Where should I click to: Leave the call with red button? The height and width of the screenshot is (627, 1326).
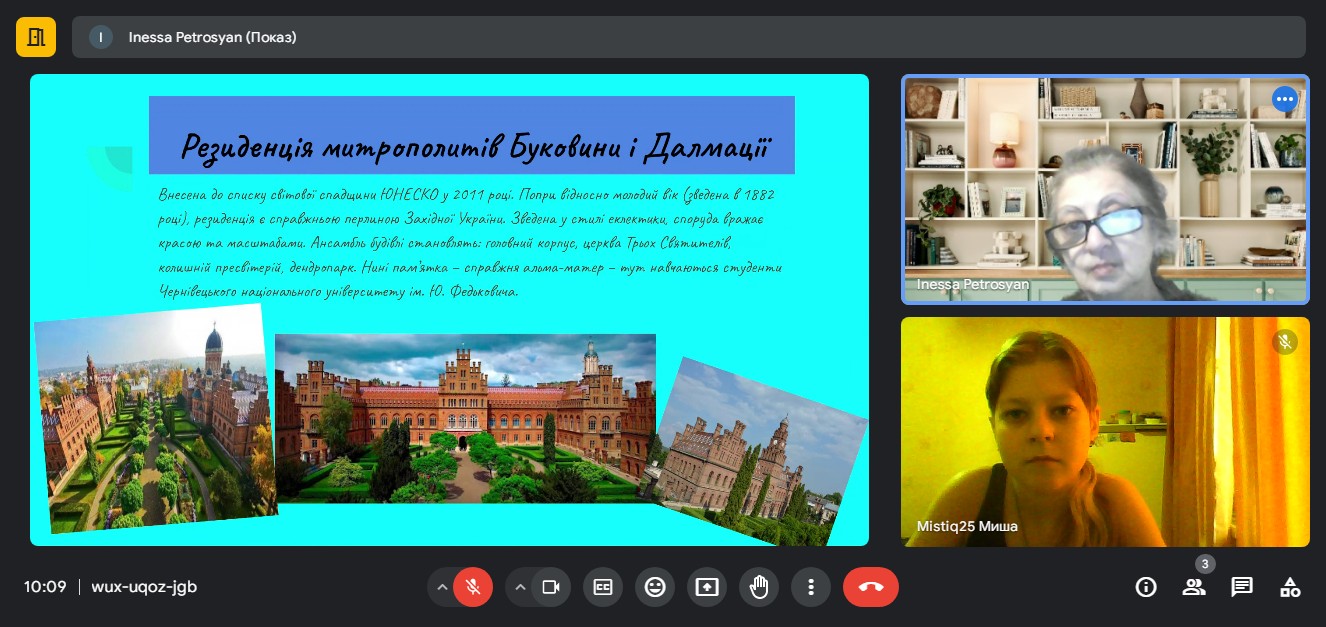point(870,587)
